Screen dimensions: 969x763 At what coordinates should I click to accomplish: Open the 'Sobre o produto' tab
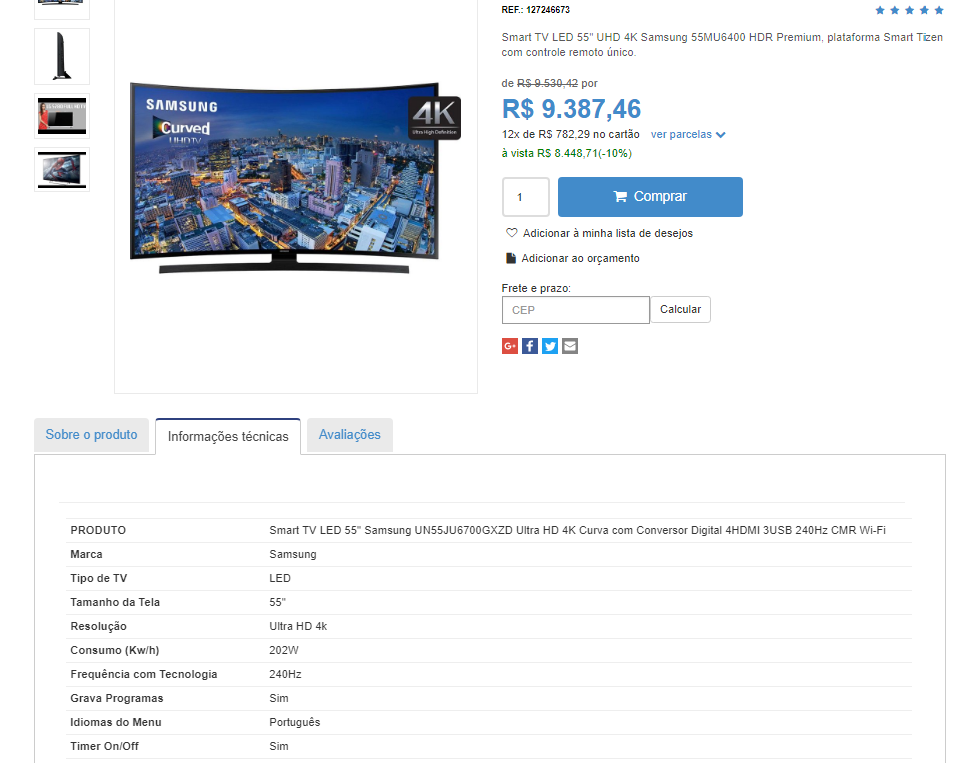[91, 435]
